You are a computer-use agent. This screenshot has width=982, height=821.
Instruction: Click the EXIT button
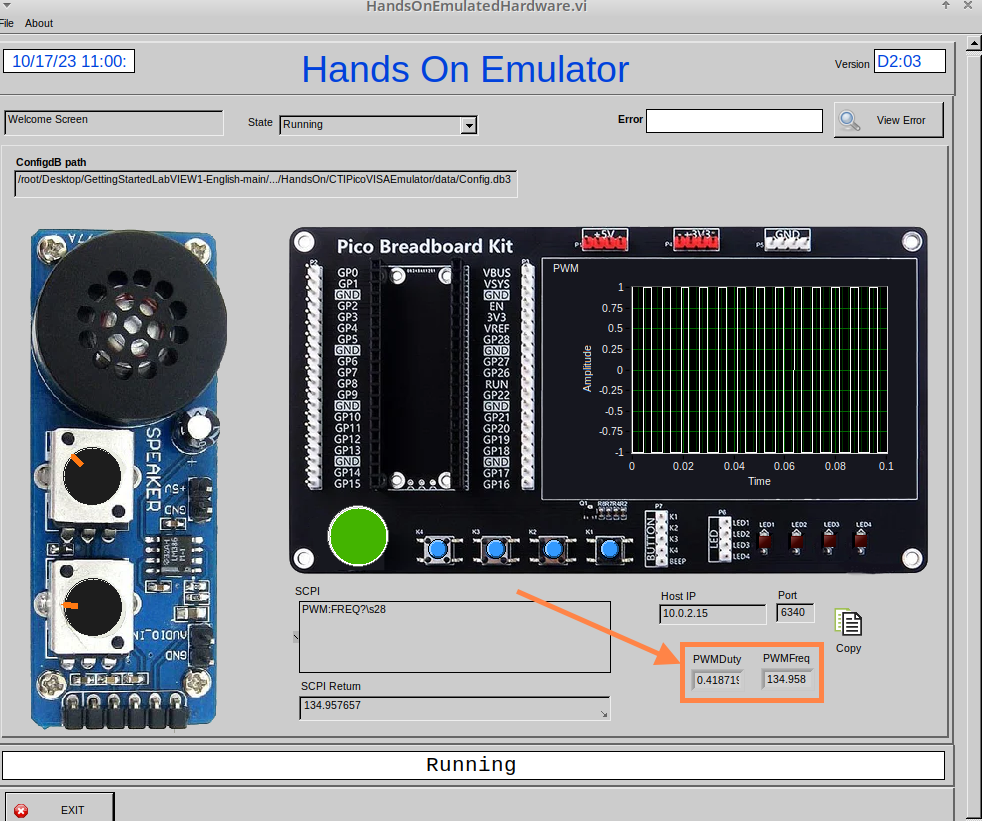[59, 808]
